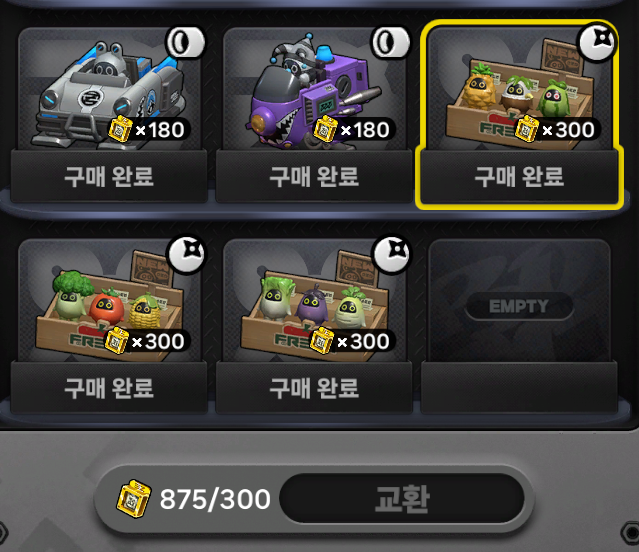Select the pineapple coconut watermelon crate item

[x=519, y=89]
